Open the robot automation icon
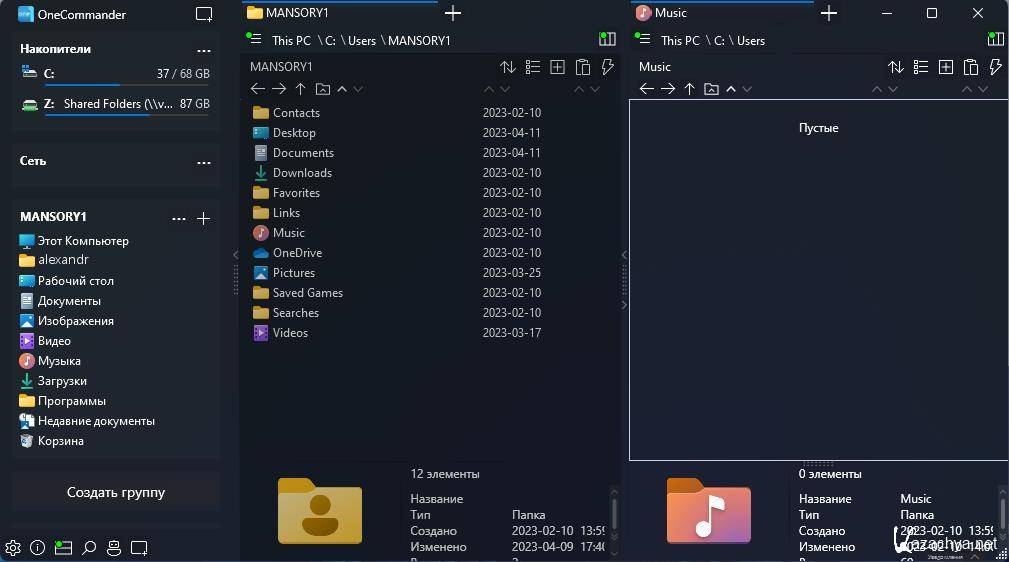1009x562 pixels. pyautogui.click(x=114, y=548)
